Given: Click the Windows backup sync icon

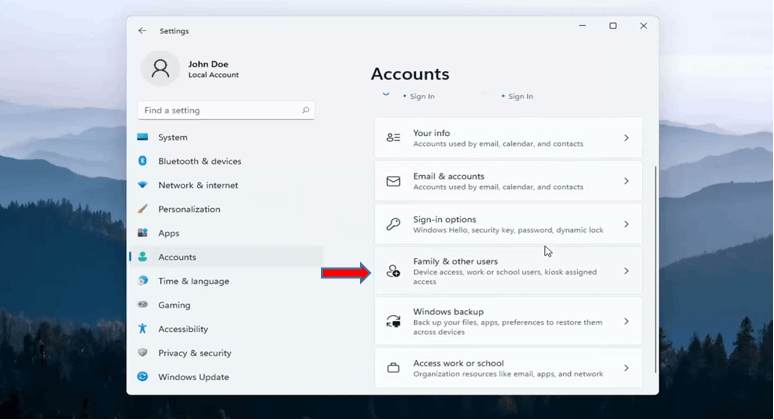Looking at the screenshot, I should [x=393, y=321].
